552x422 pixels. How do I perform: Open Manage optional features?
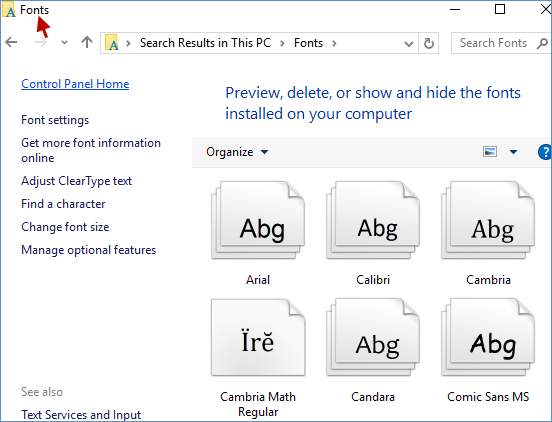tap(88, 250)
